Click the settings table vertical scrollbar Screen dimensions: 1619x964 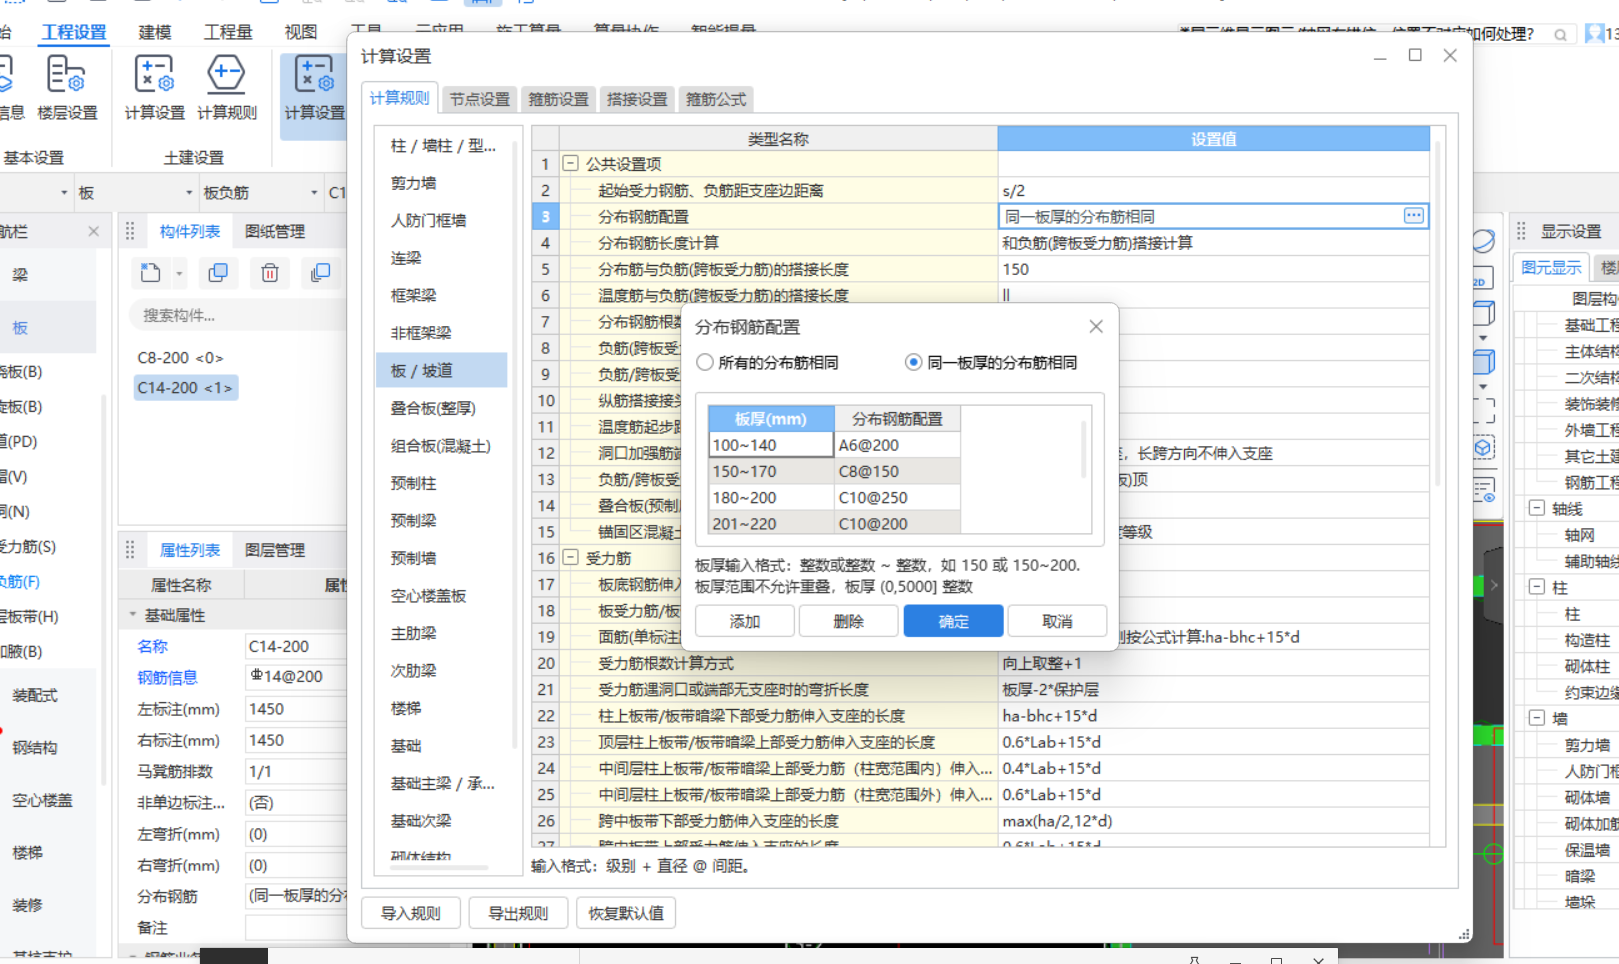click(1438, 315)
